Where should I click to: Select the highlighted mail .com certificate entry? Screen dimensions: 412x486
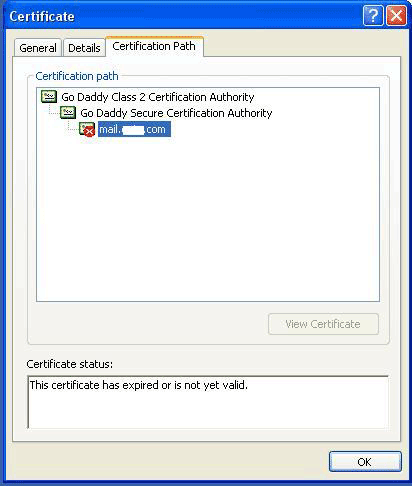pos(134,129)
